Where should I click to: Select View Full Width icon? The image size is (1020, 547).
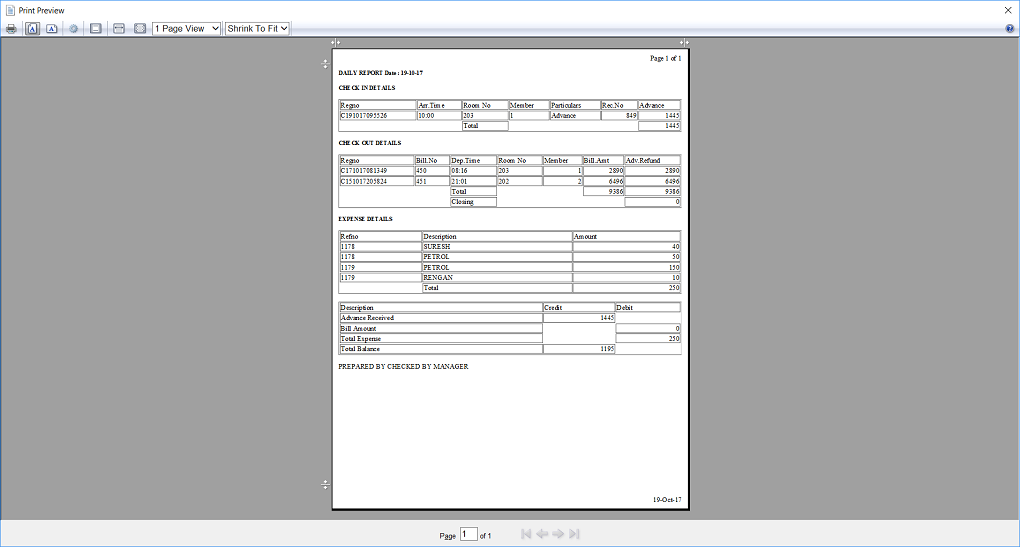118,29
